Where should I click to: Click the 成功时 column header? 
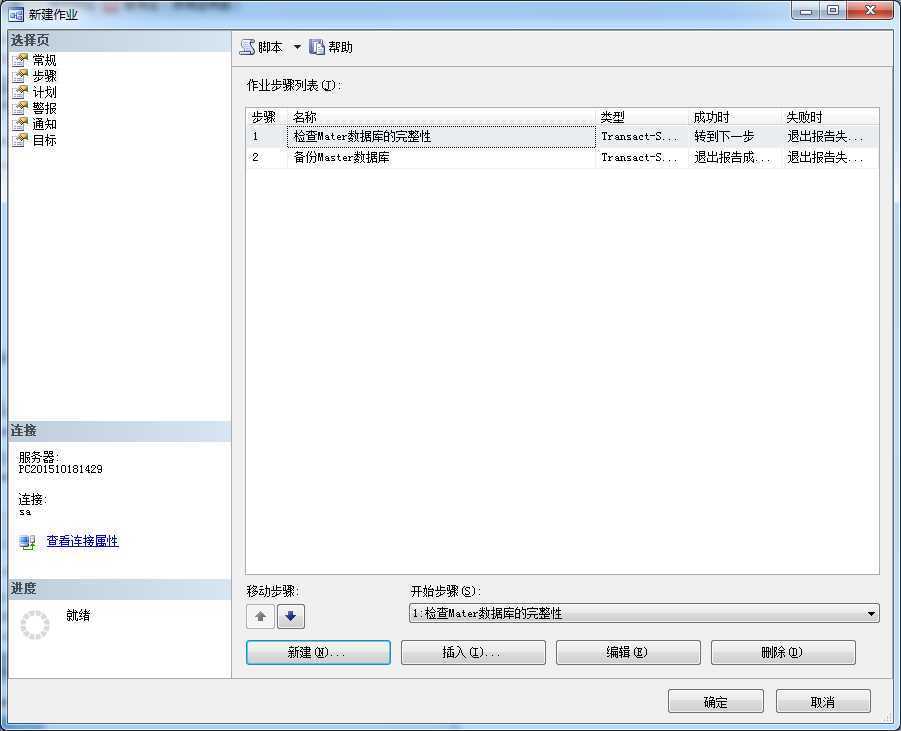[x=735, y=117]
